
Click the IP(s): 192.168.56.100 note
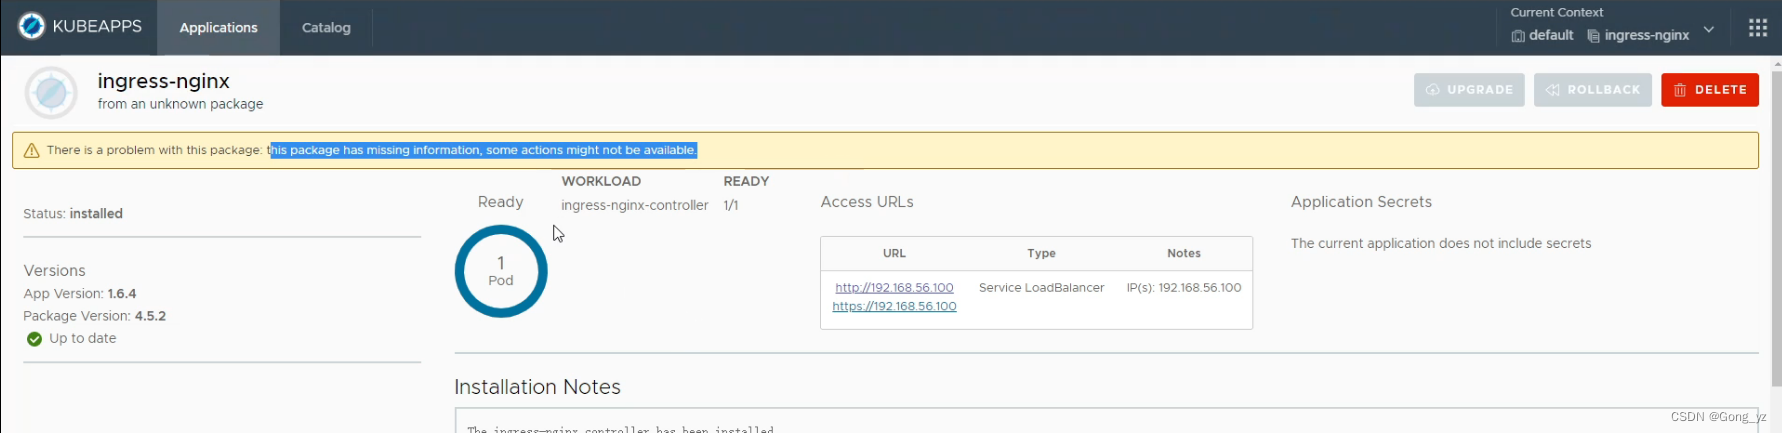point(1184,288)
